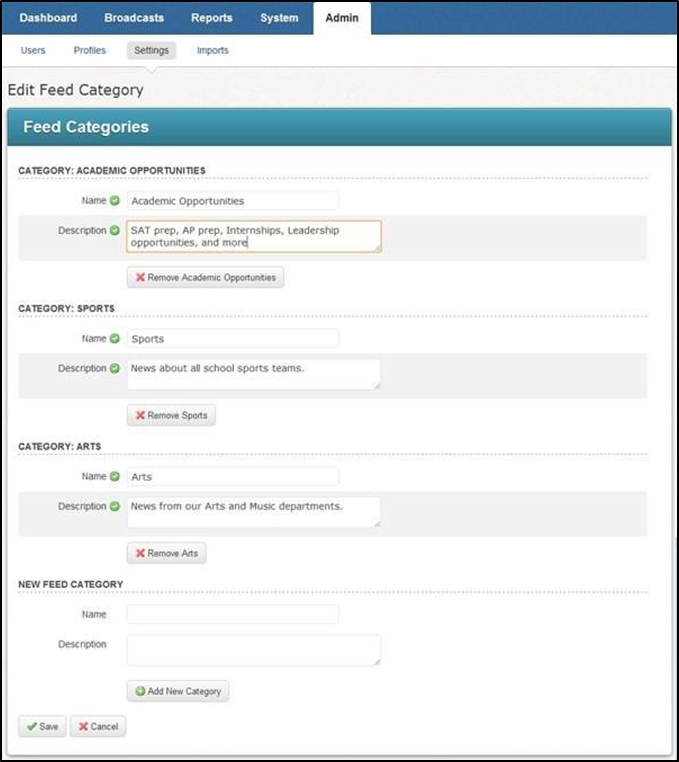Go to the Reports tab
679x762 pixels.
pos(211,18)
